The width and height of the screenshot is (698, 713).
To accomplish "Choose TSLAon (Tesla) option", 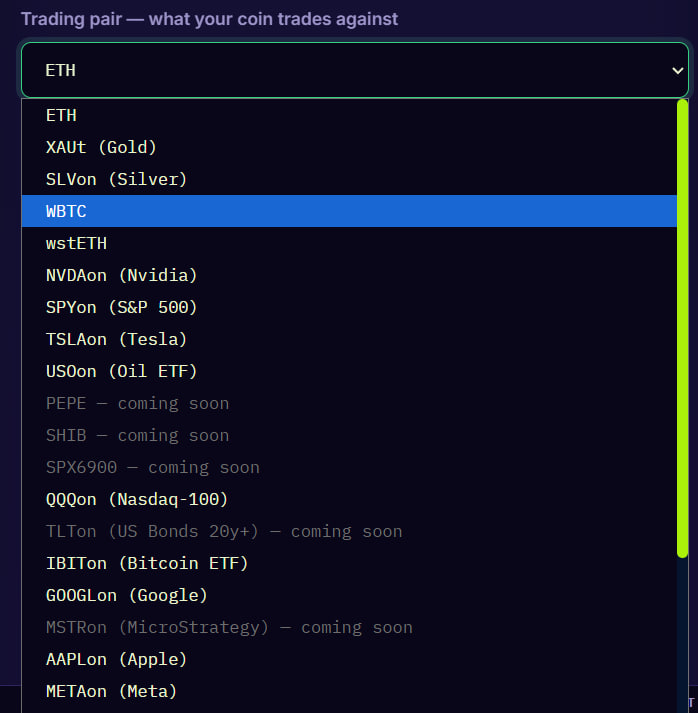I will coord(349,339).
